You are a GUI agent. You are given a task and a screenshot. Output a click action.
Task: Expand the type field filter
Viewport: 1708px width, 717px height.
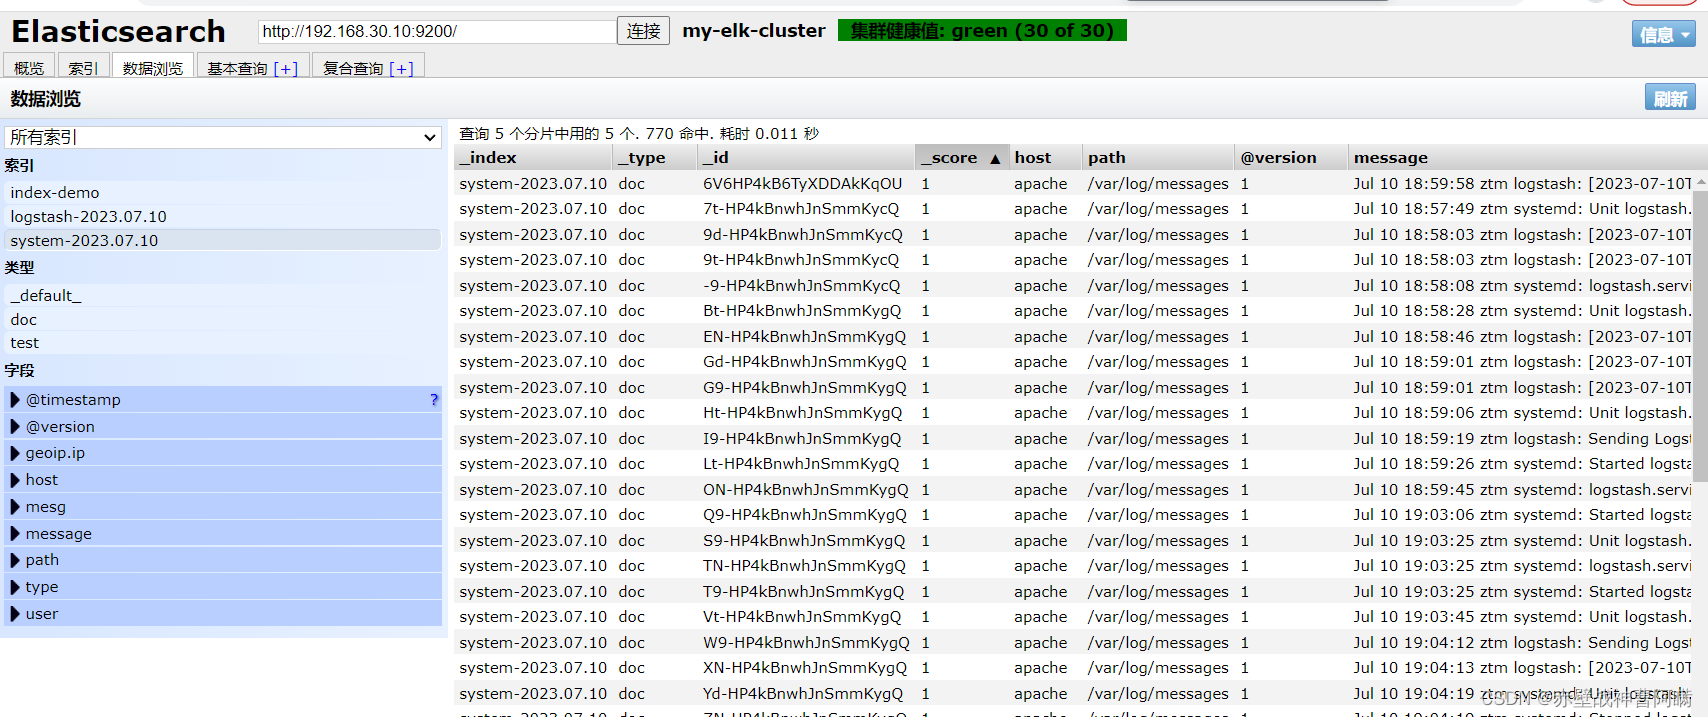(x=15, y=587)
